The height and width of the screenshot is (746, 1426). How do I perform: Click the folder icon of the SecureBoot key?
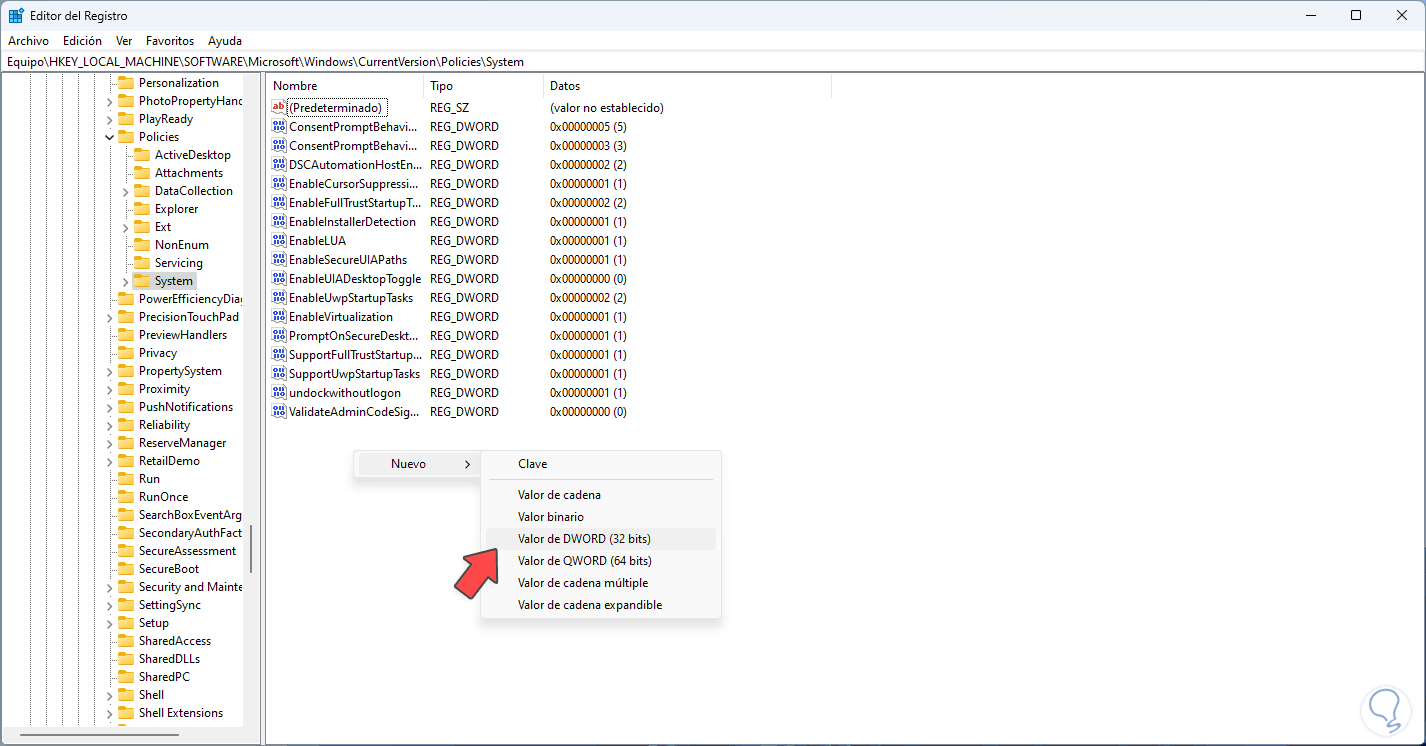[126, 569]
